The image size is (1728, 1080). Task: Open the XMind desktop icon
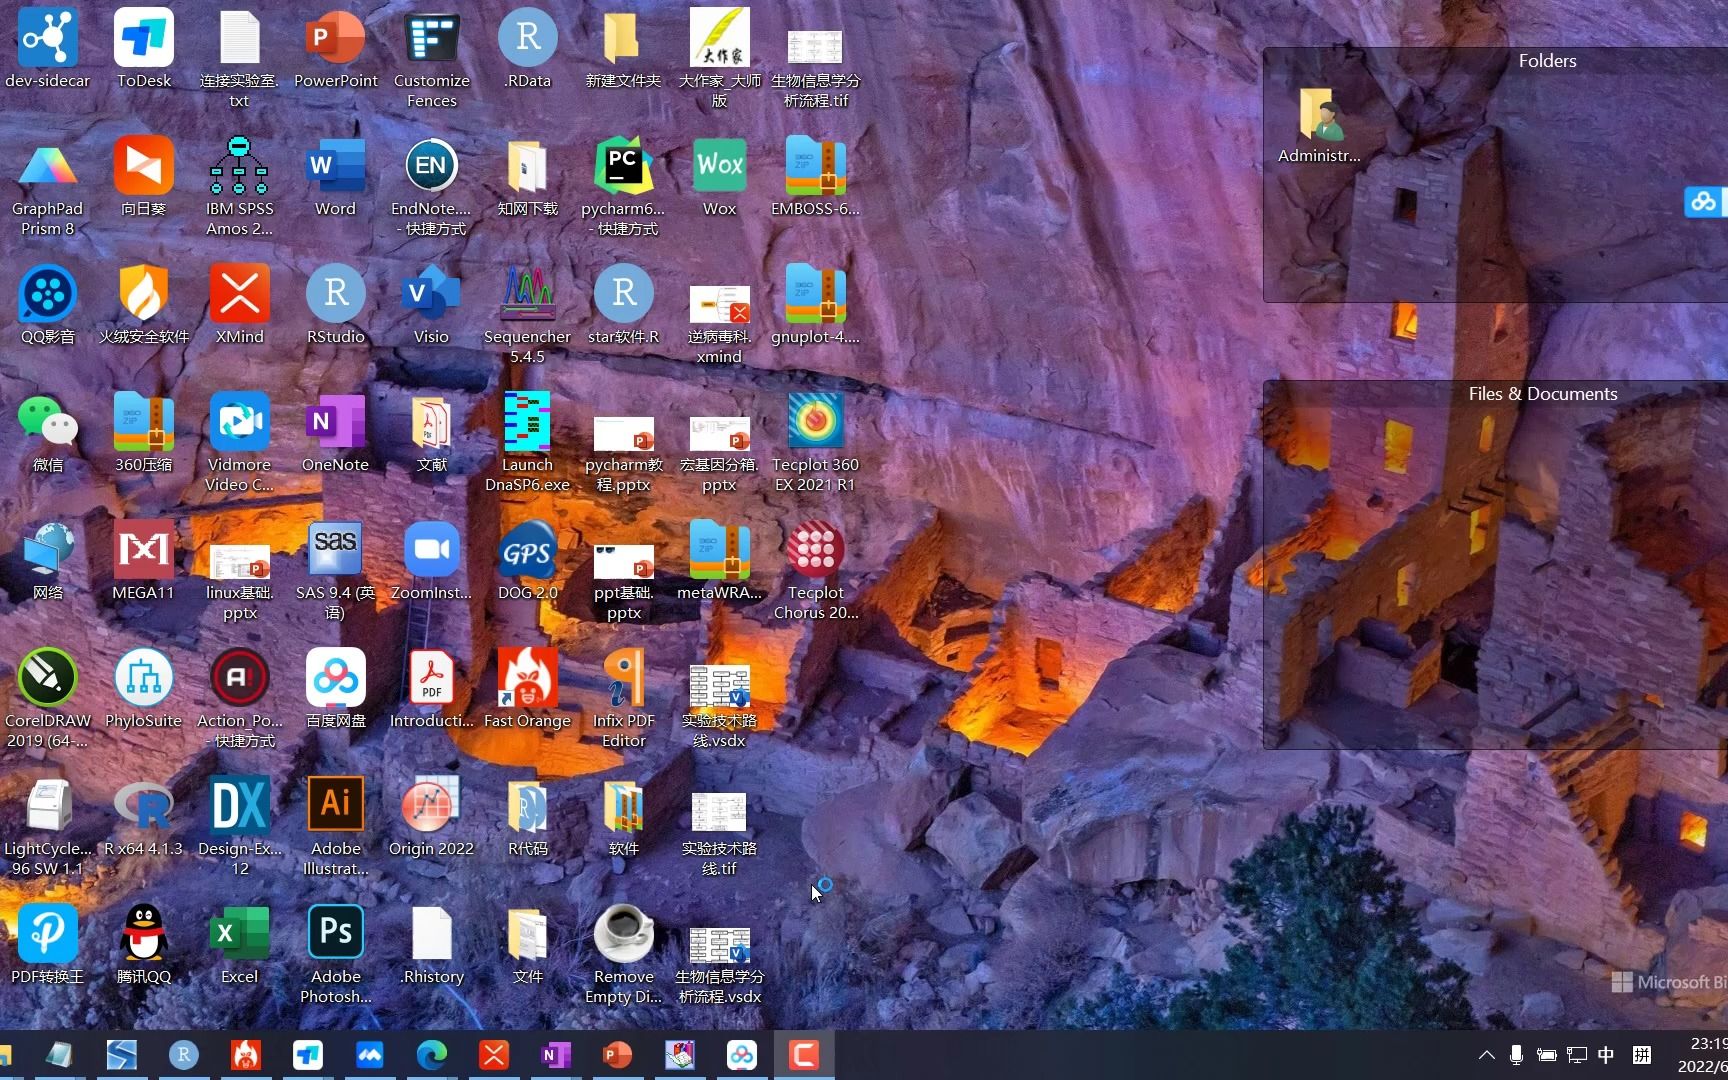click(x=240, y=305)
